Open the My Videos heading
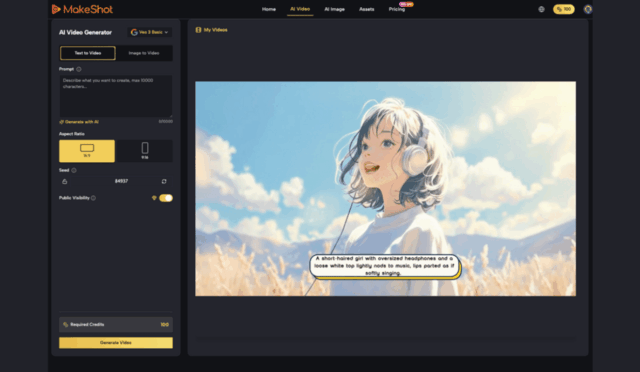Screen dimensions: 640x372 (x=211, y=30)
